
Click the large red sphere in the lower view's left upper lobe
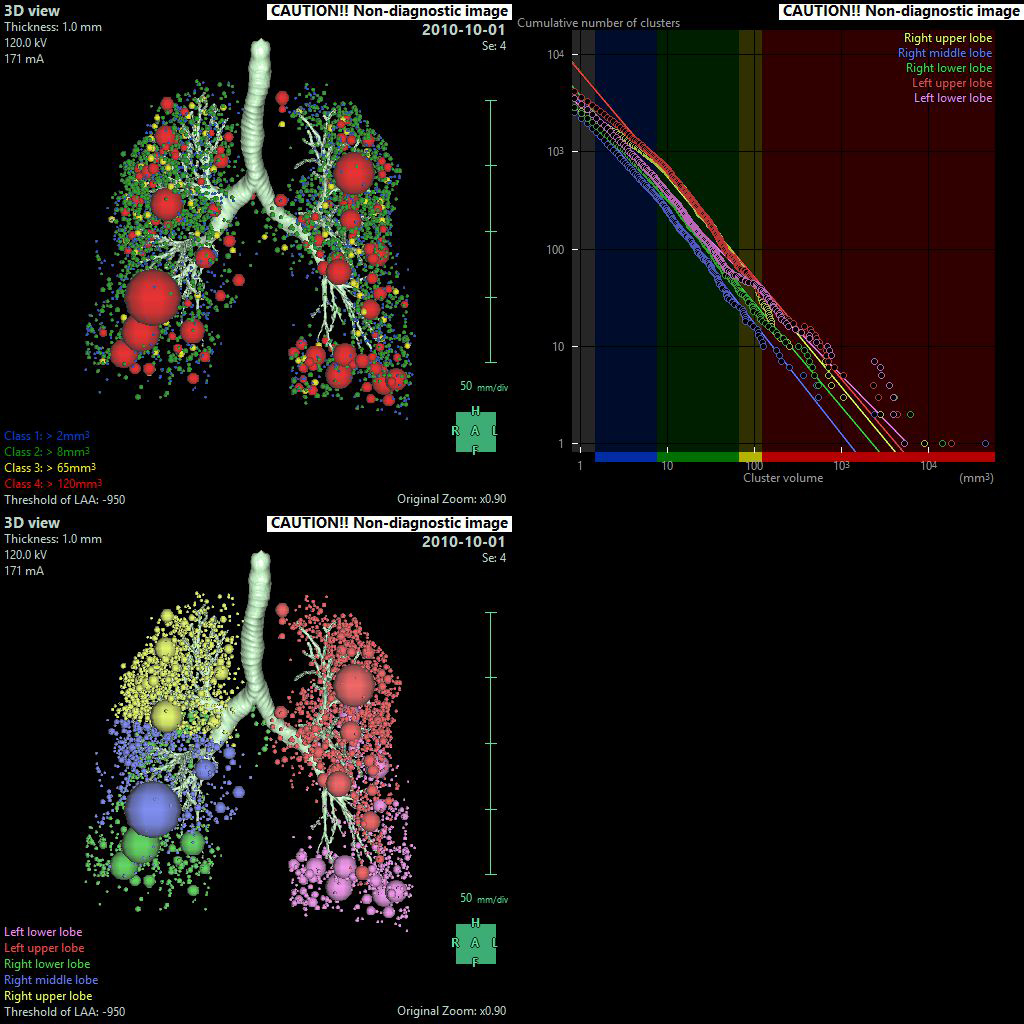[x=353, y=685]
